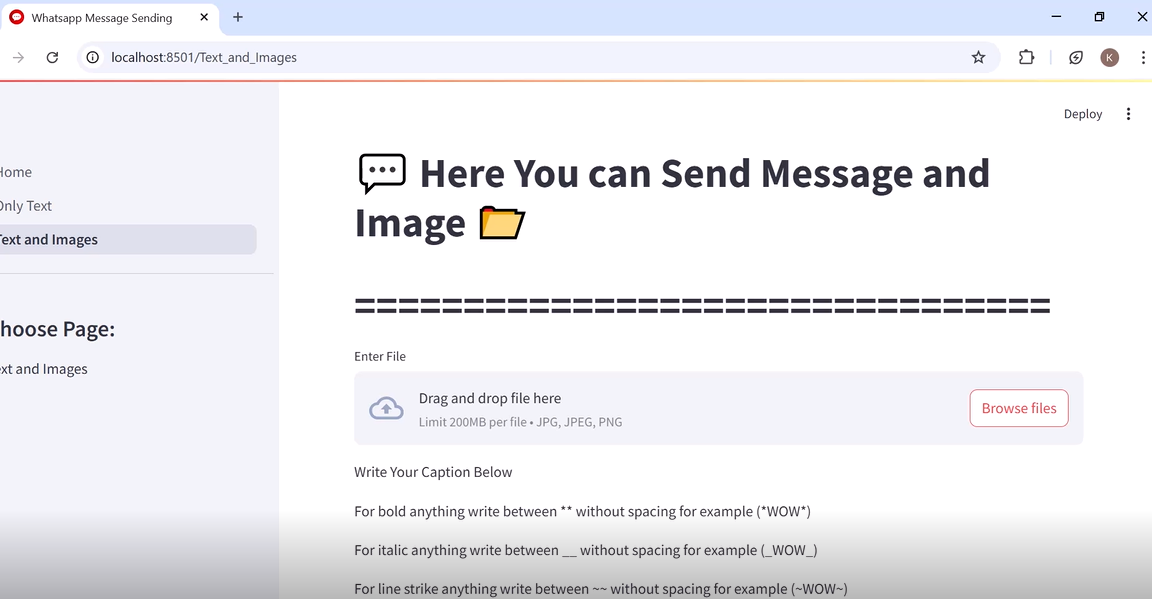Image resolution: width=1152 pixels, height=599 pixels.
Task: Click the performance icon beside the profile avatar
Action: click(1076, 57)
